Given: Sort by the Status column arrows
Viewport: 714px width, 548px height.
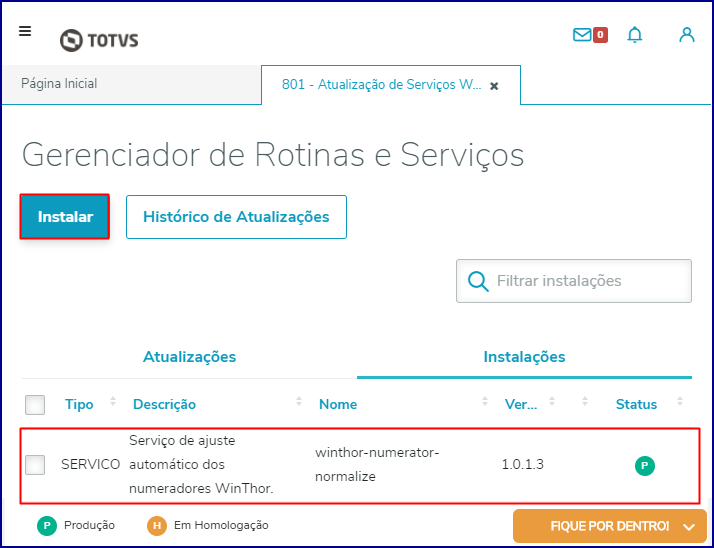Looking at the screenshot, I should (680, 401).
